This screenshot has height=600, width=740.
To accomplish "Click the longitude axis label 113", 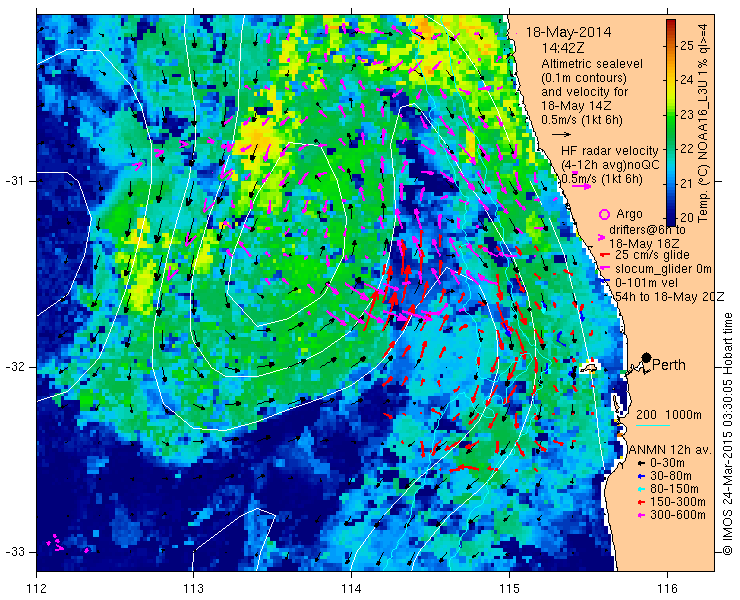I will point(193,589).
